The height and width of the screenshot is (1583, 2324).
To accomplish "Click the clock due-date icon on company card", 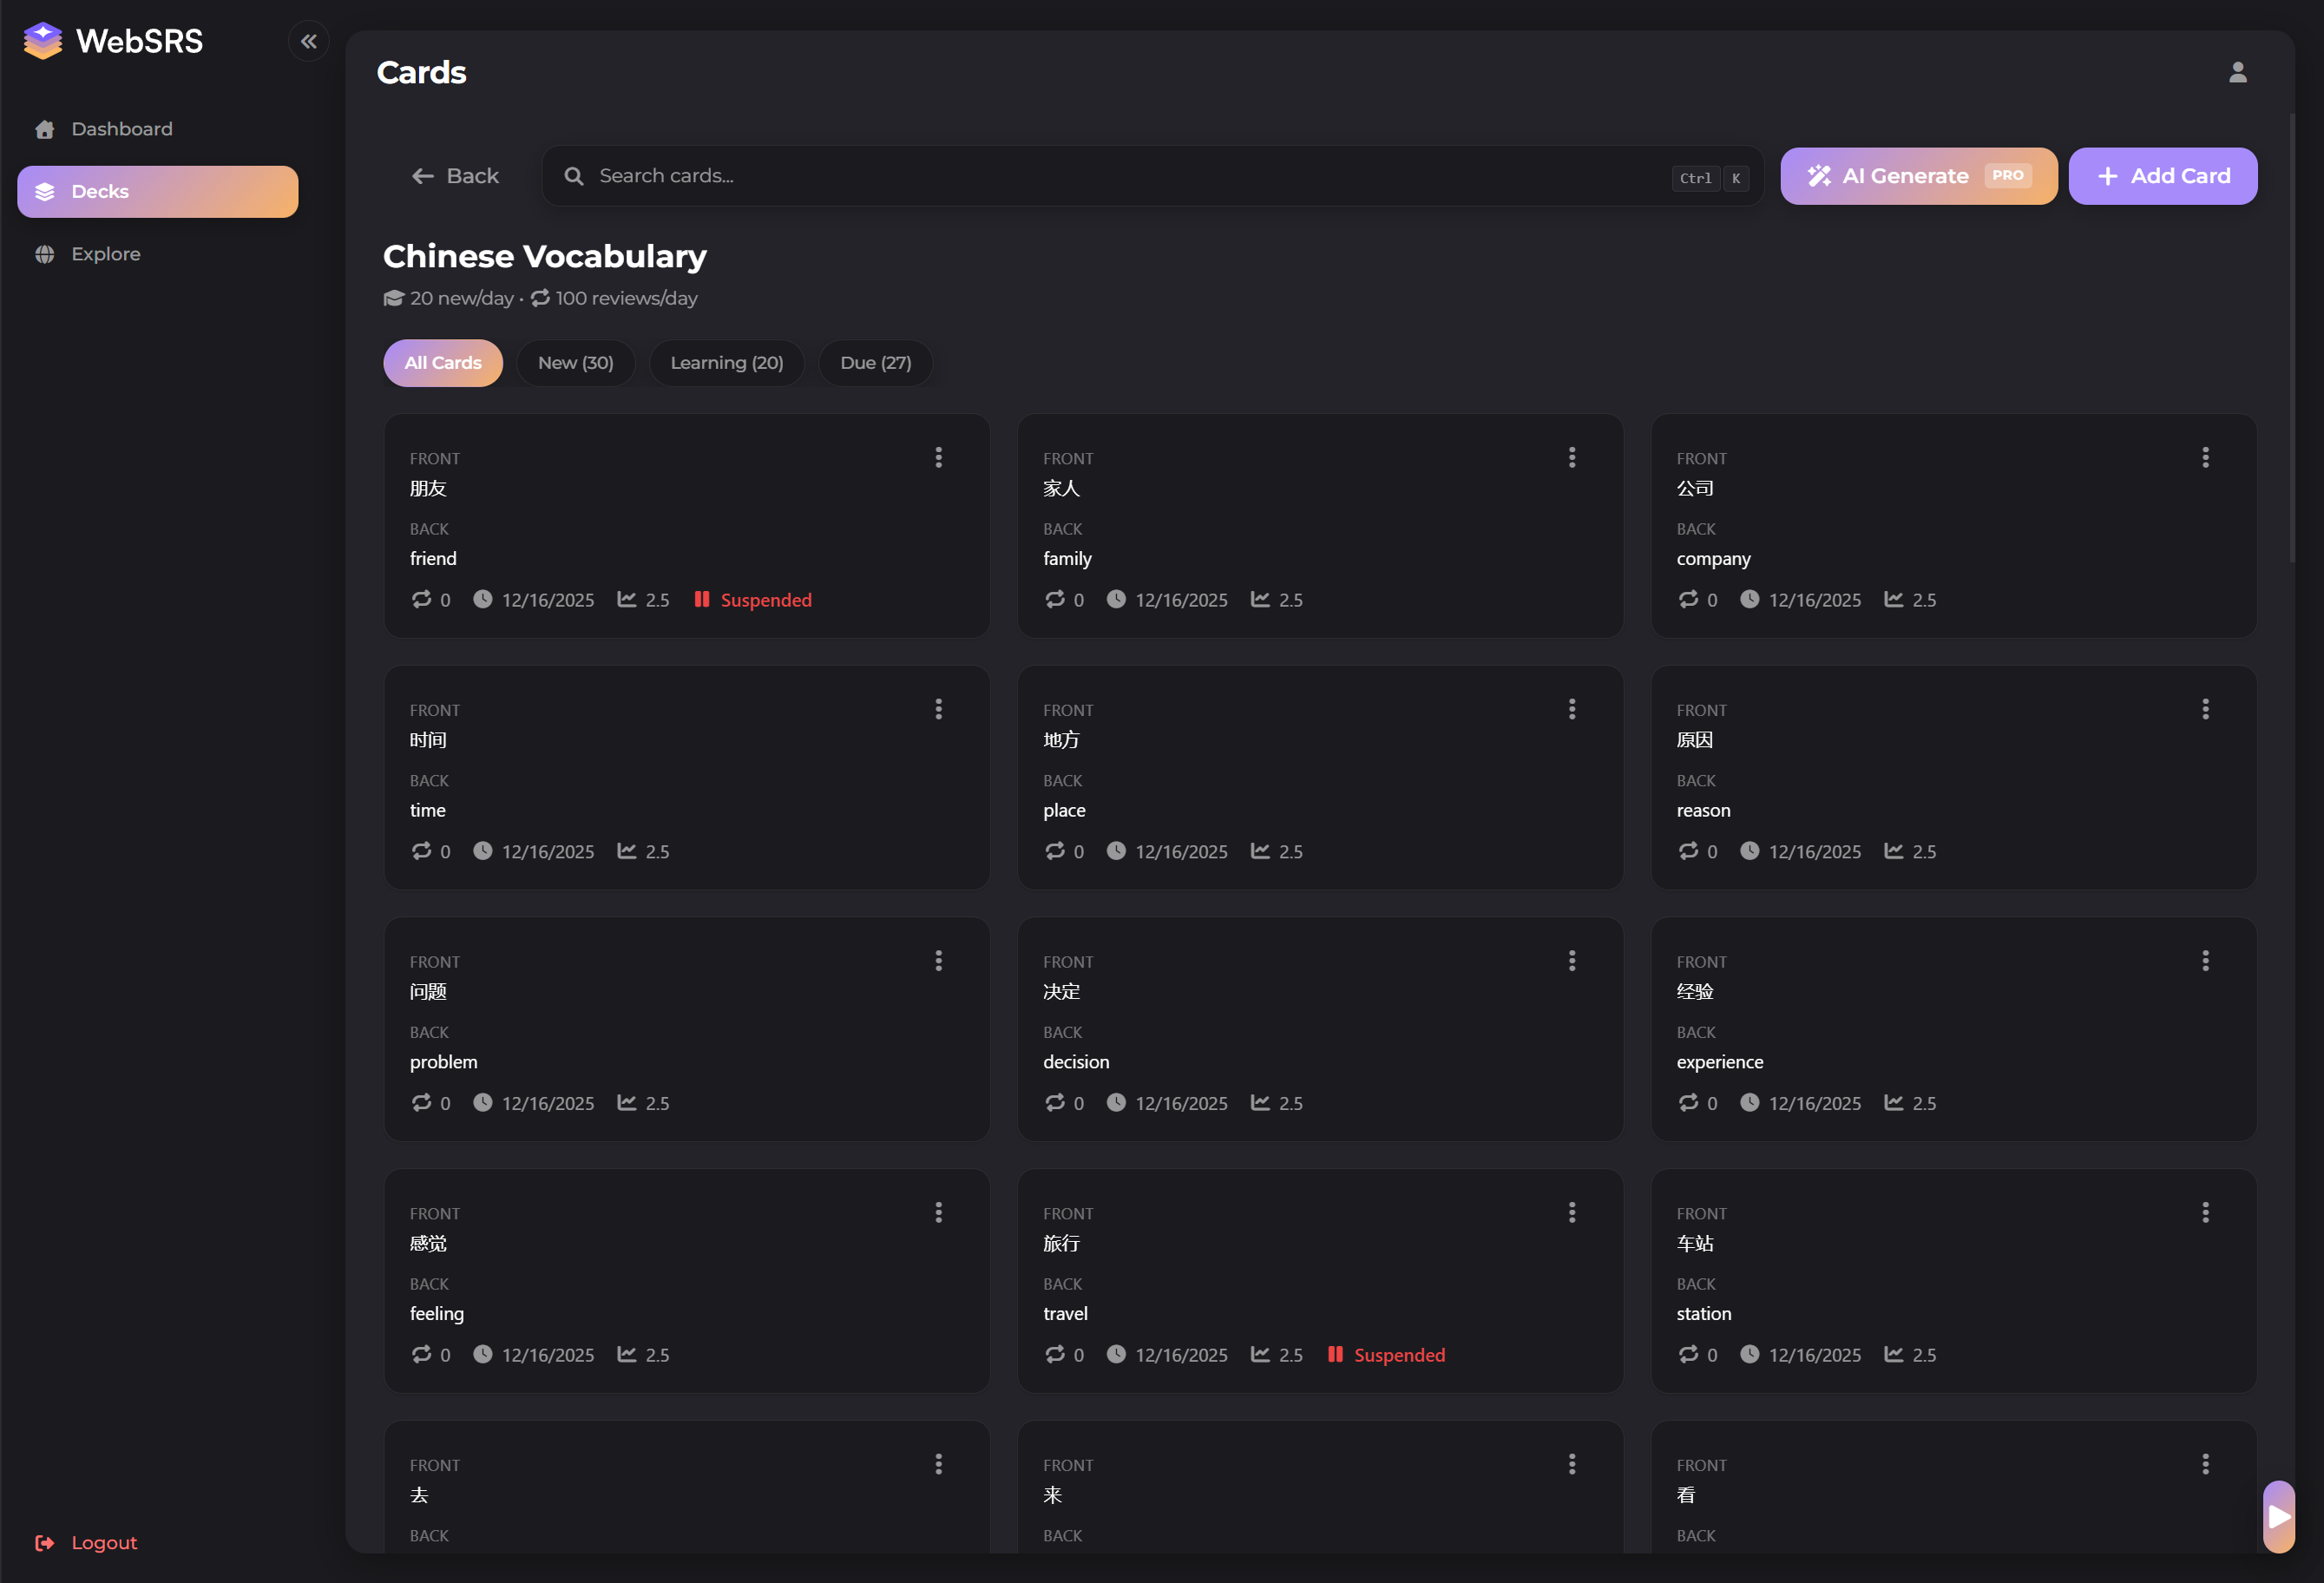I will tap(1749, 599).
